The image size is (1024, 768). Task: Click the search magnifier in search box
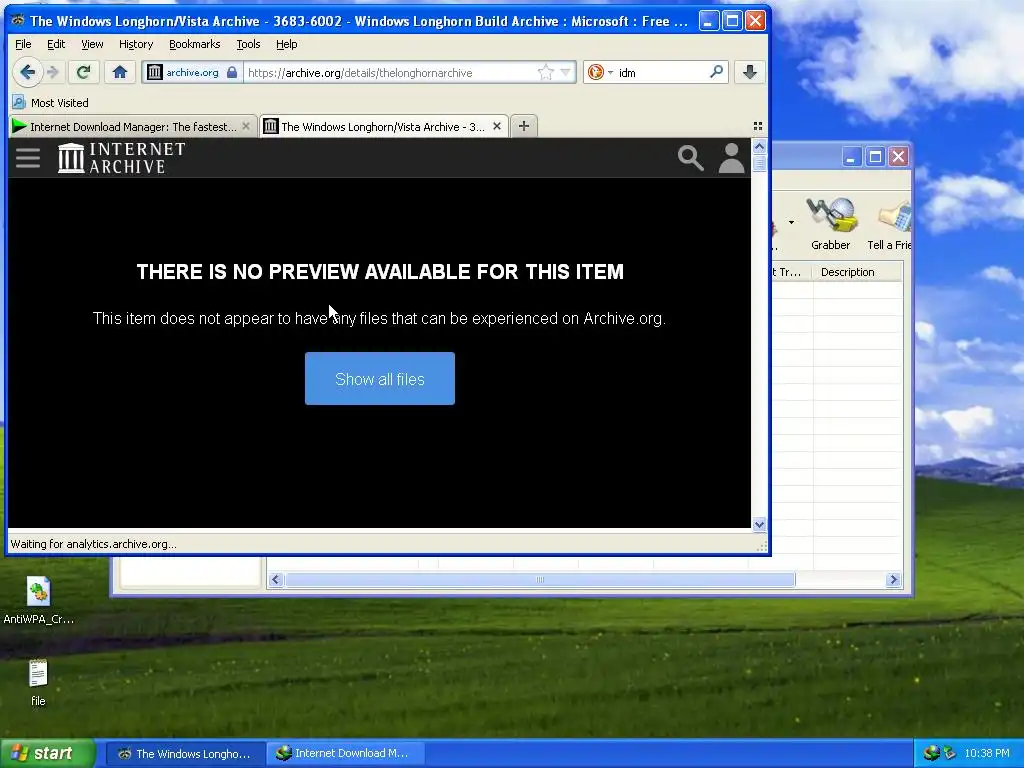(716, 72)
